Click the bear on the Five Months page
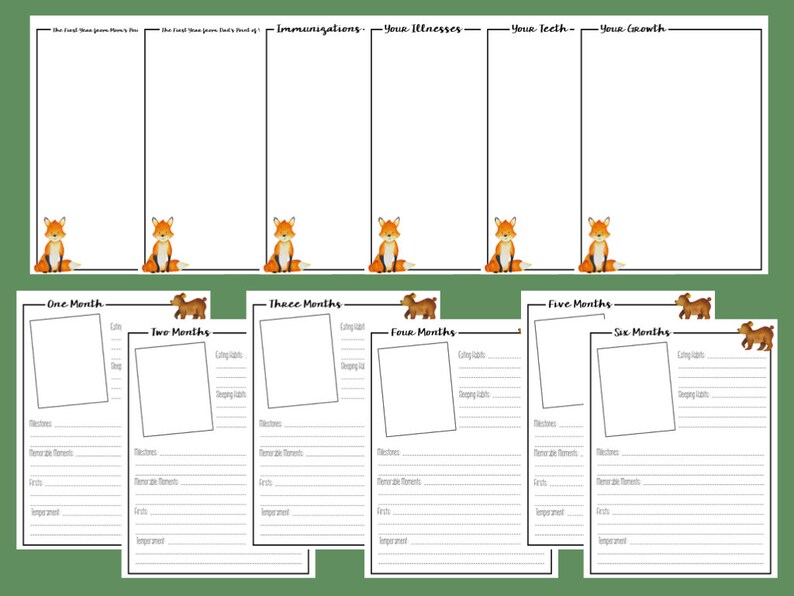Screen dimensions: 794x596 tap(693, 306)
